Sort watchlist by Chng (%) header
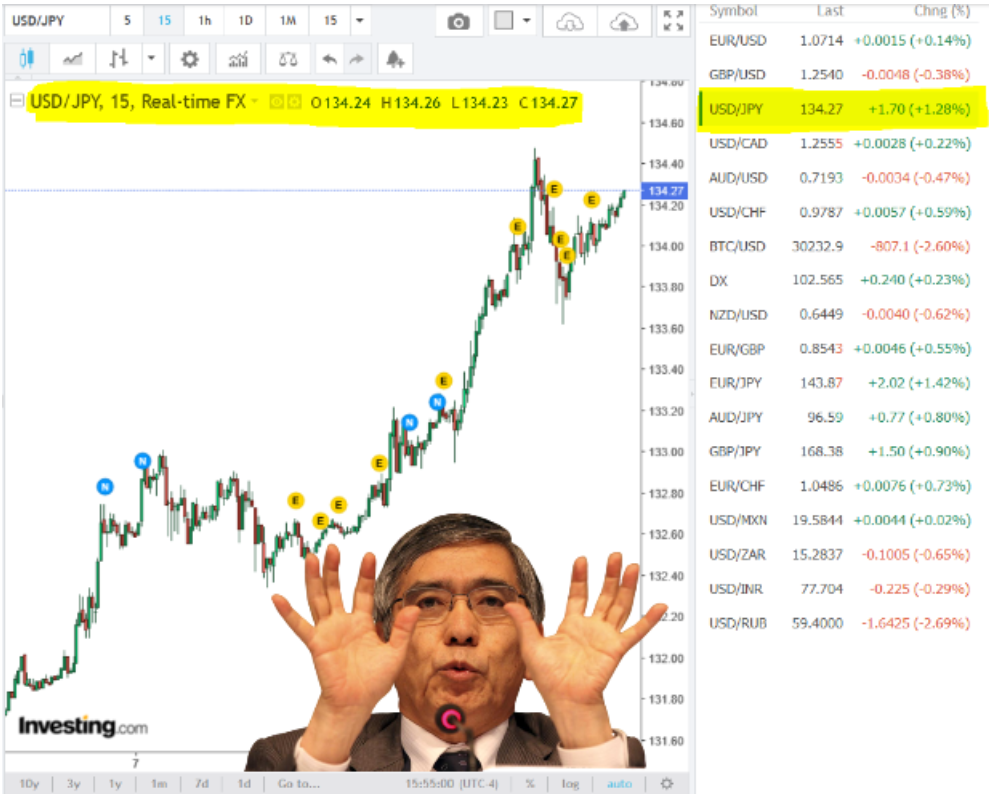 (942, 11)
